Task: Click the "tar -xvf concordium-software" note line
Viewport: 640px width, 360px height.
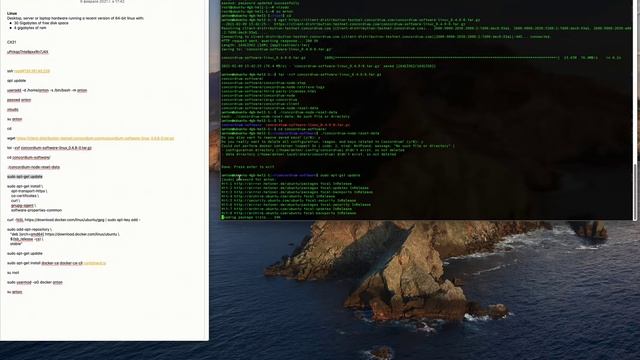Action: [x=49, y=148]
